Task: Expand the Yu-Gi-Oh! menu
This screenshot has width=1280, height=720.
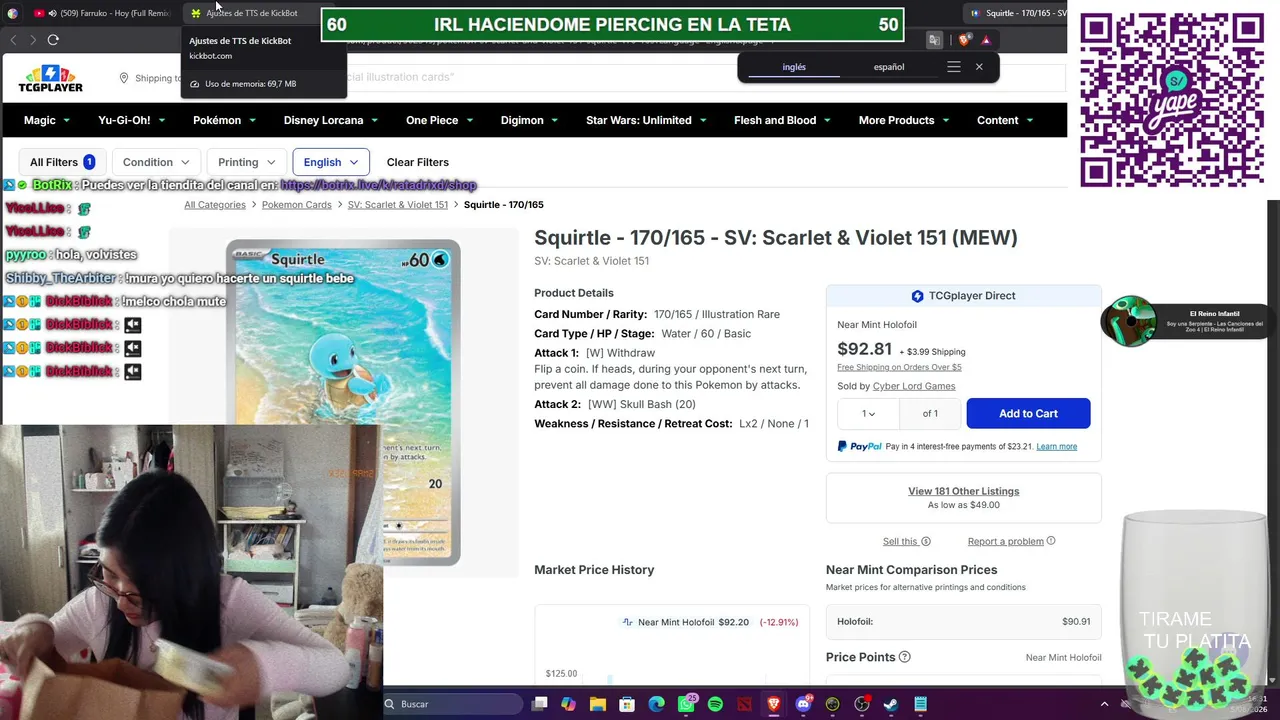Action: 131,120
